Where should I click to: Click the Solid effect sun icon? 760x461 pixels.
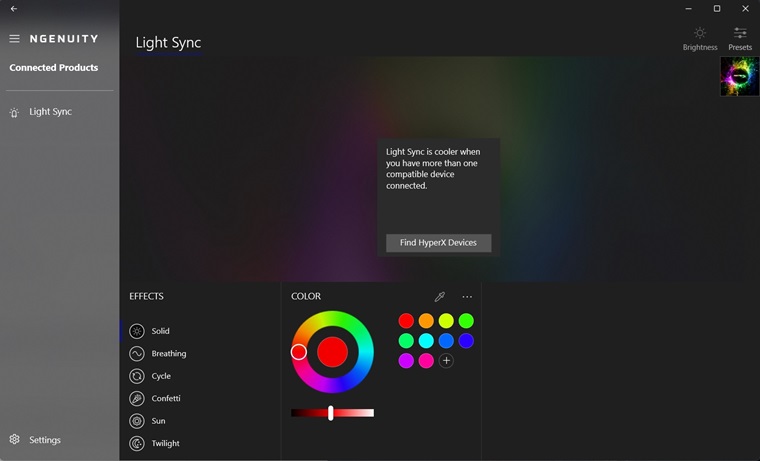[137, 331]
